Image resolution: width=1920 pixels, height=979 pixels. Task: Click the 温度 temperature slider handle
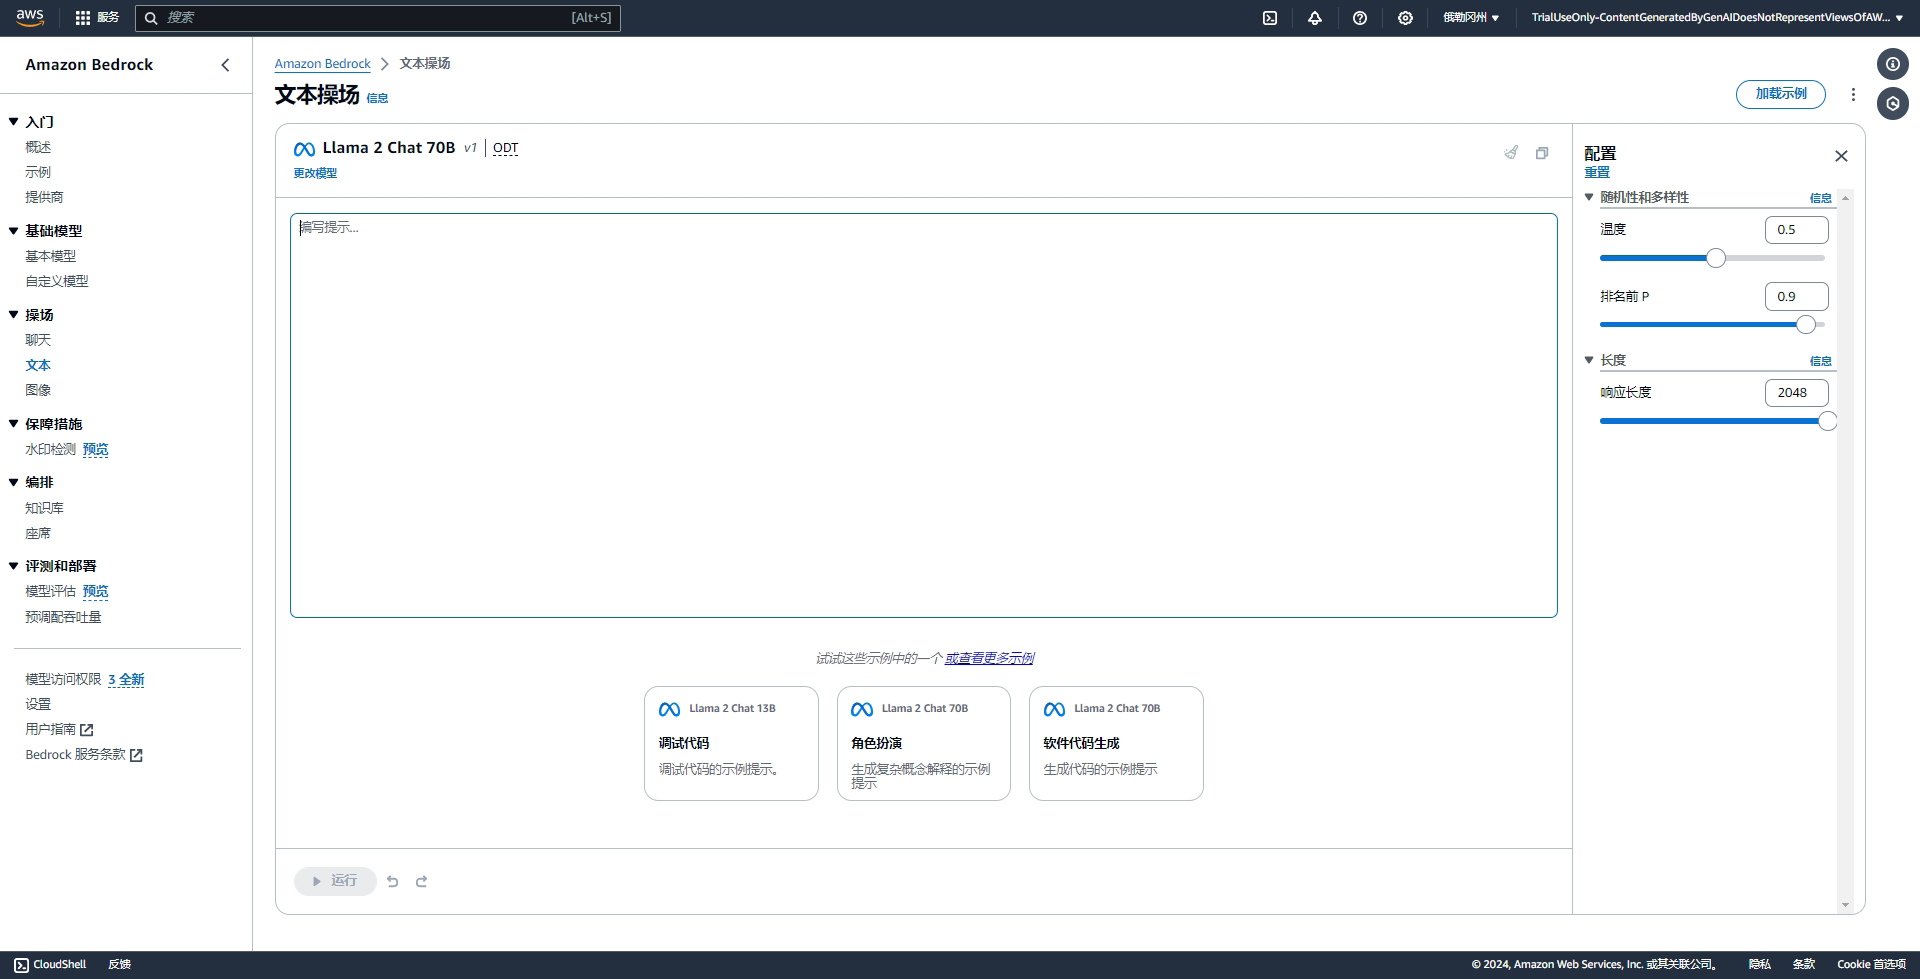point(1716,258)
